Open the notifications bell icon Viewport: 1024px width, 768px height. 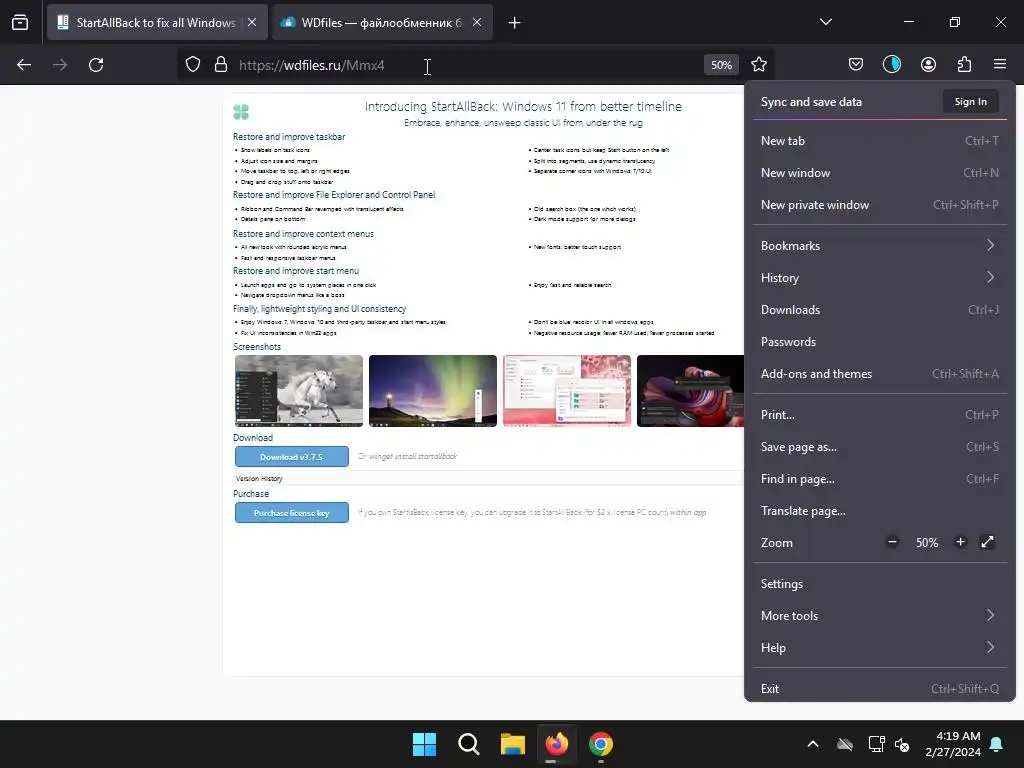(997, 744)
